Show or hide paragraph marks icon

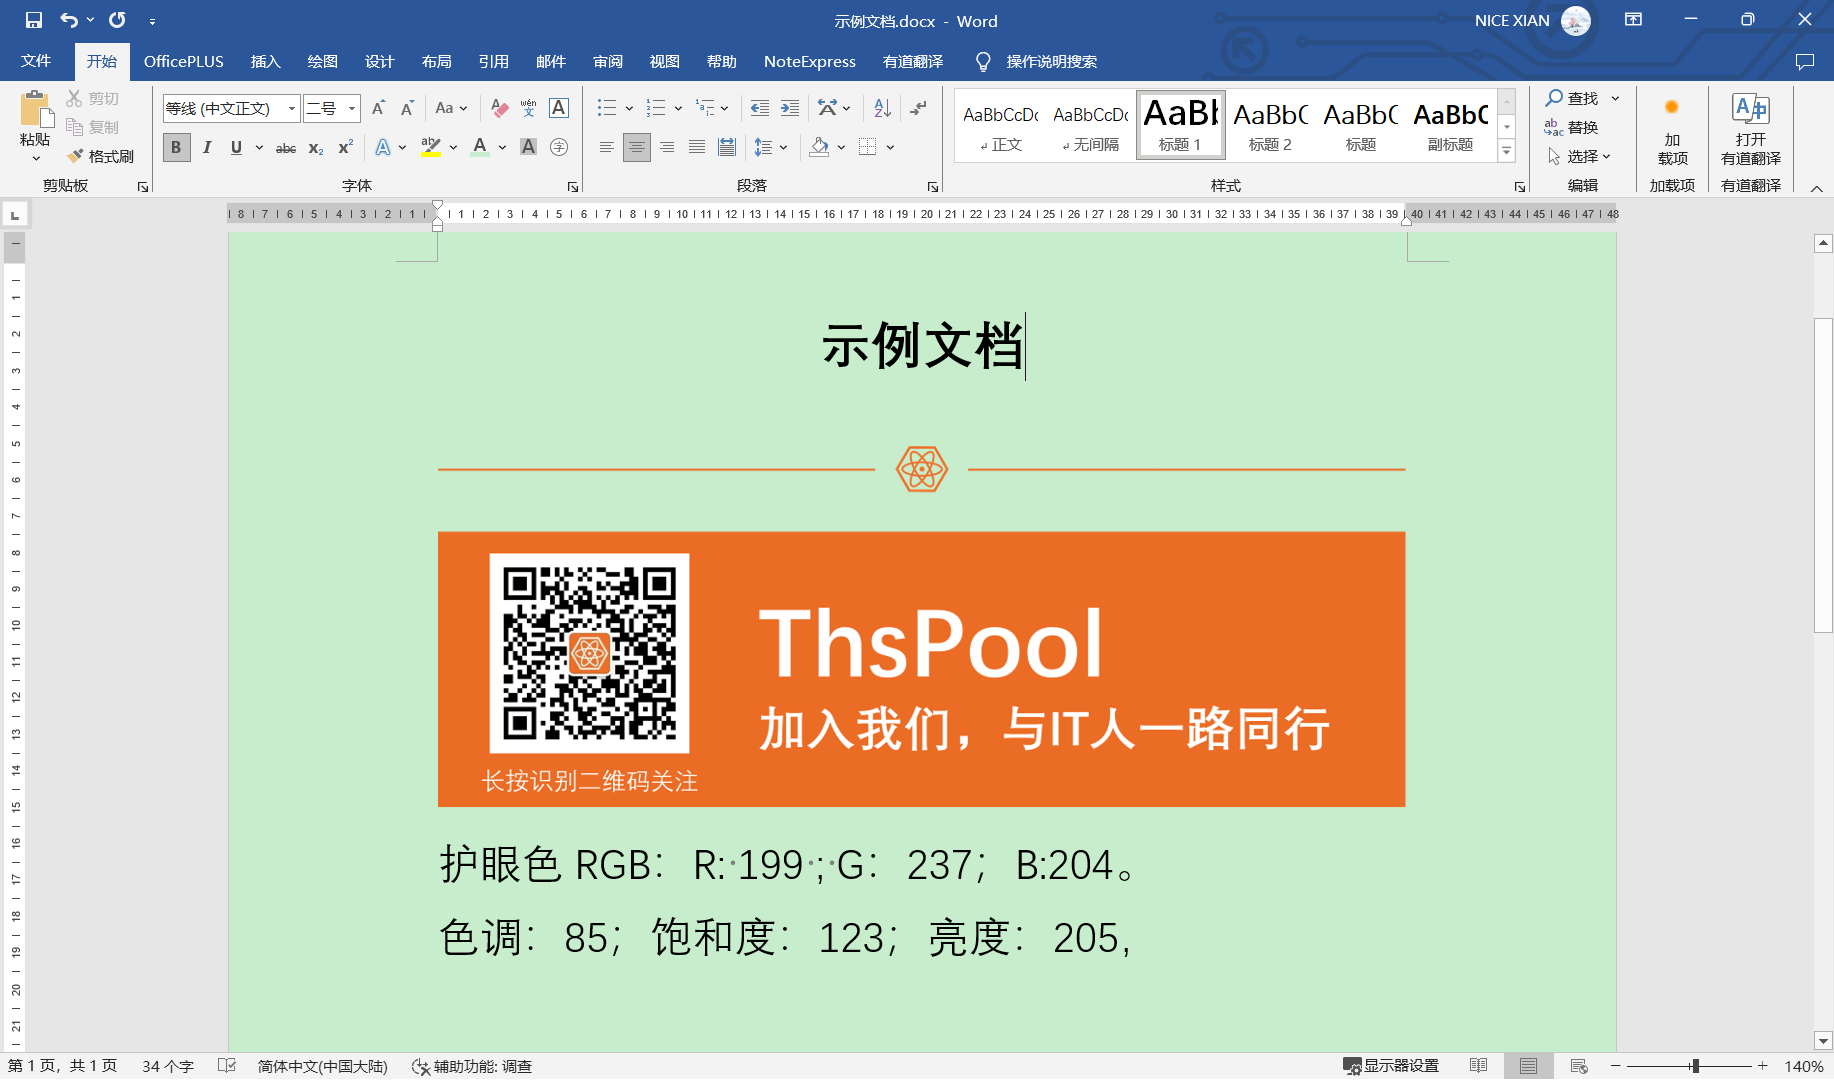(918, 108)
